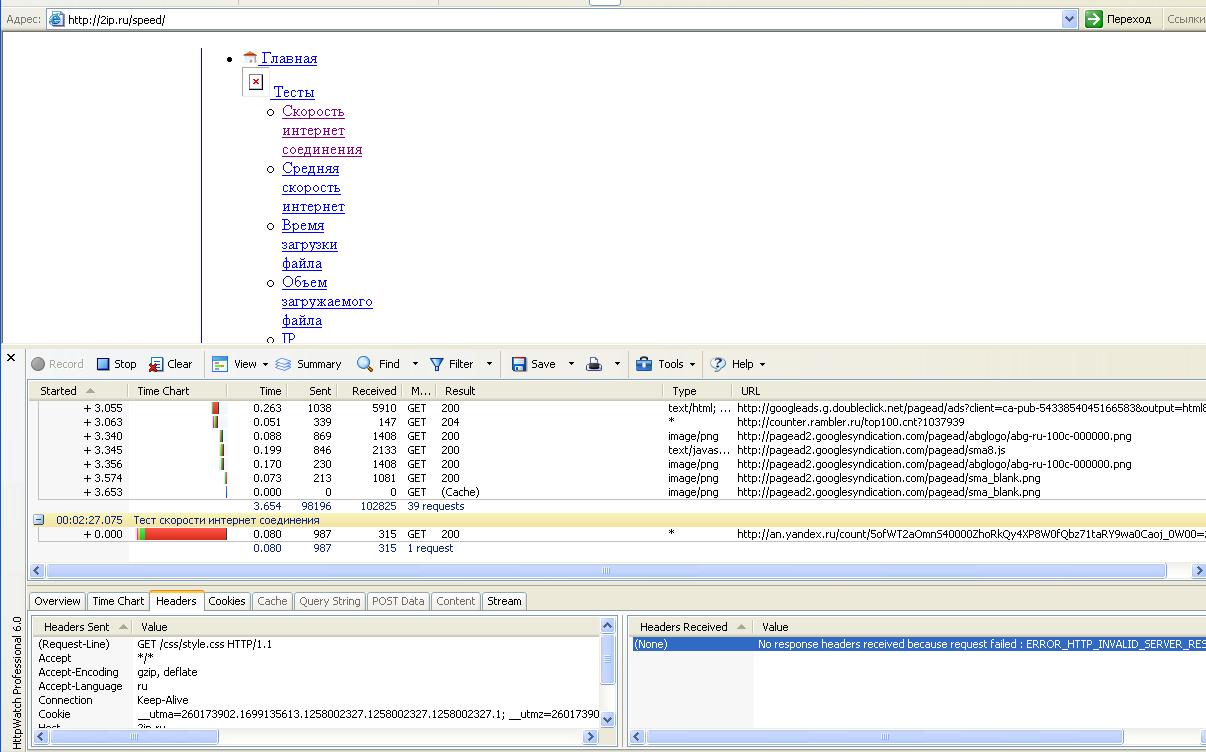Close the HttpWatch panel with X
The image size is (1206, 752).
coord(12,357)
